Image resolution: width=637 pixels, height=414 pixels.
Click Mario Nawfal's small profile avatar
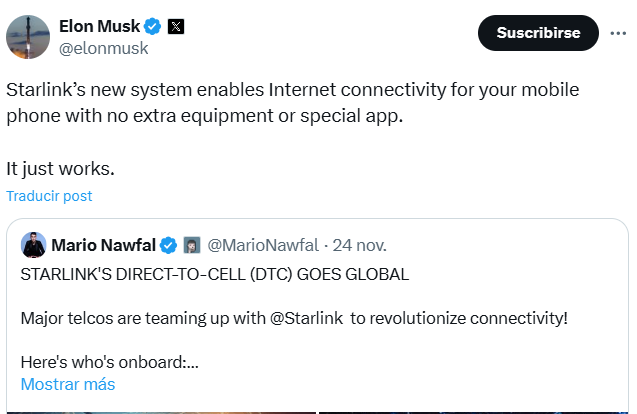point(34,245)
